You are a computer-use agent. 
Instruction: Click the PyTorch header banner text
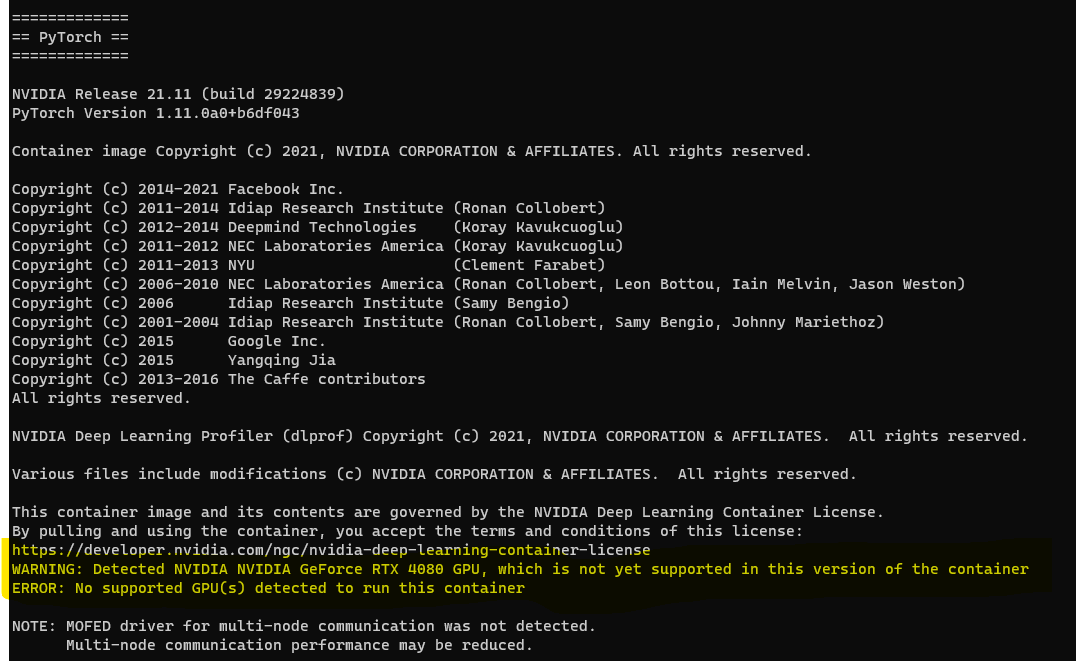(68, 37)
